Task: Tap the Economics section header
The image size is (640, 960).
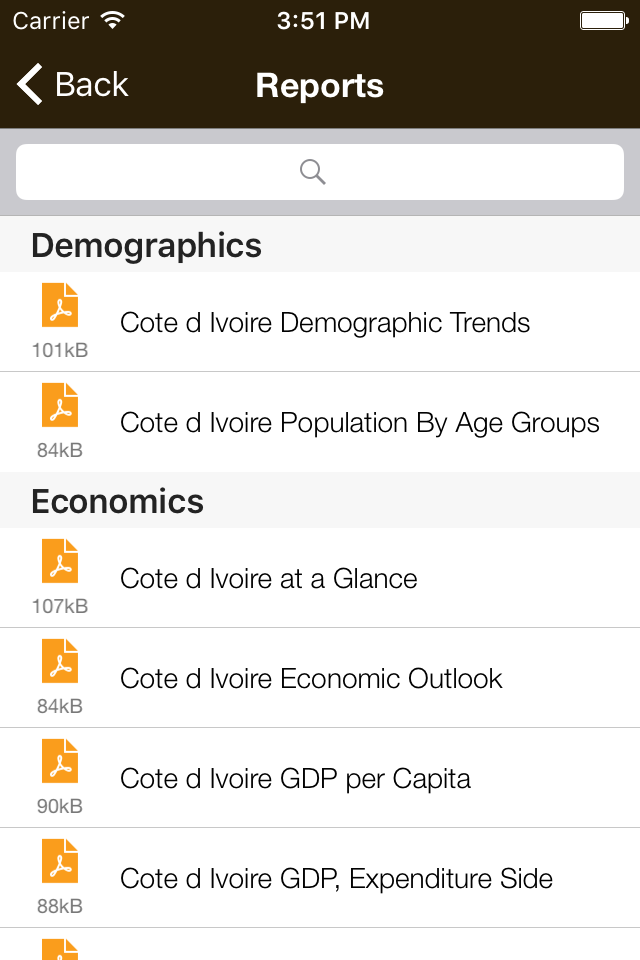Action: [x=117, y=500]
